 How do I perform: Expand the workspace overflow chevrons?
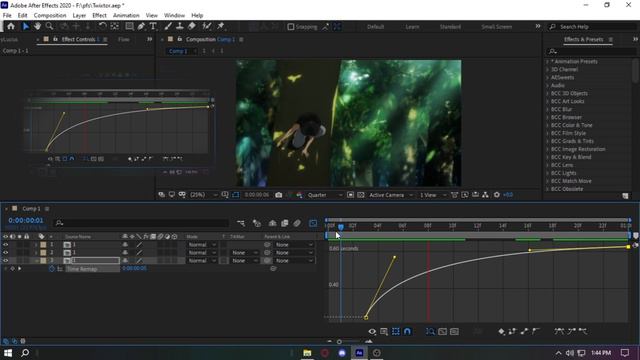[x=538, y=26]
